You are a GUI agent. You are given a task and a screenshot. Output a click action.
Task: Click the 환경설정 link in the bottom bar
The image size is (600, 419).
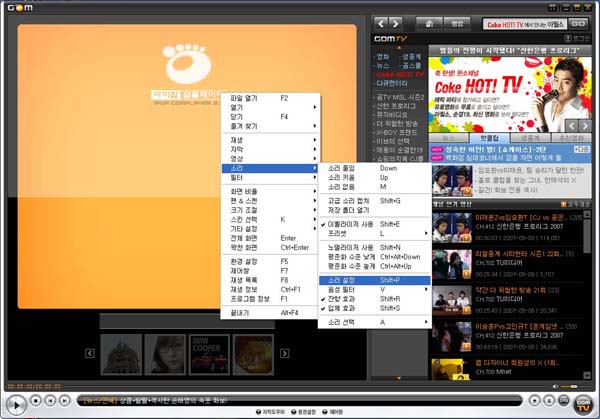pos(304,412)
